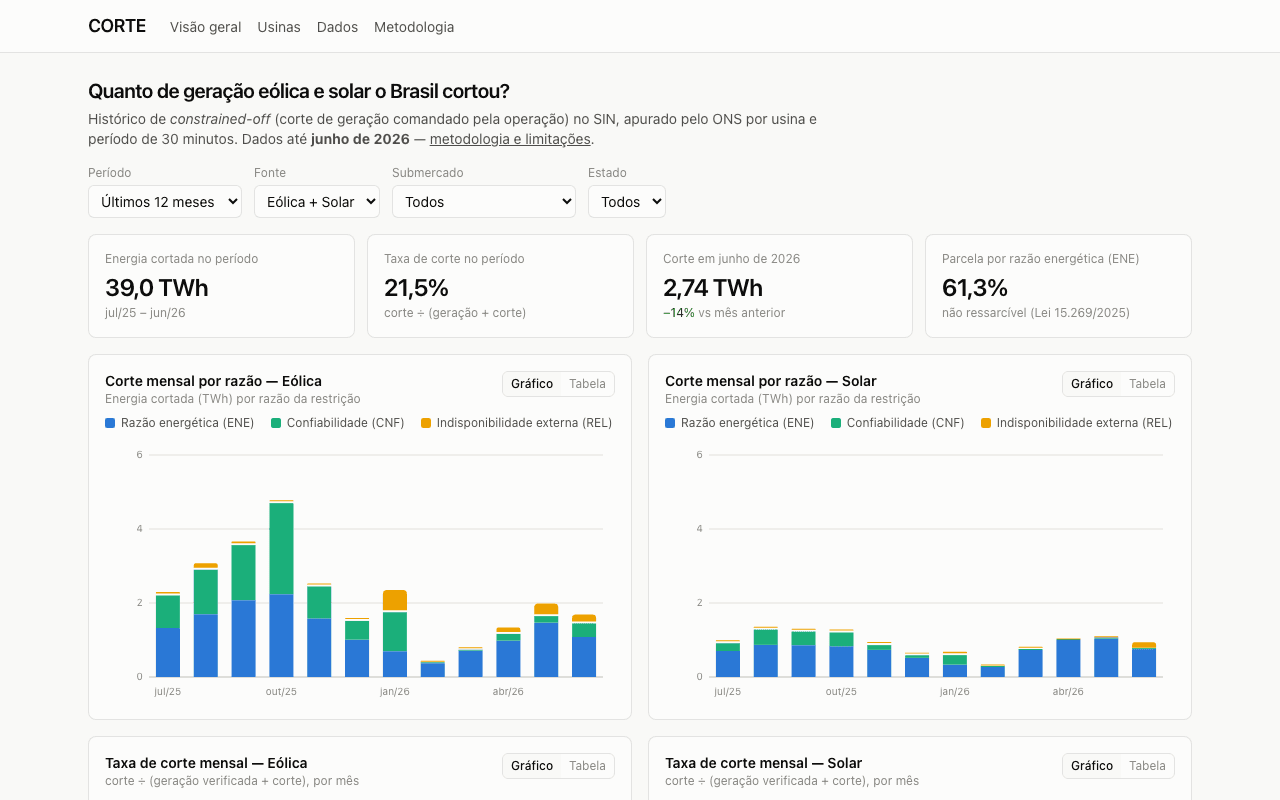Select Gráfico view for Taxa de corte Eólica
The width and height of the screenshot is (1280, 800).
(x=532, y=766)
